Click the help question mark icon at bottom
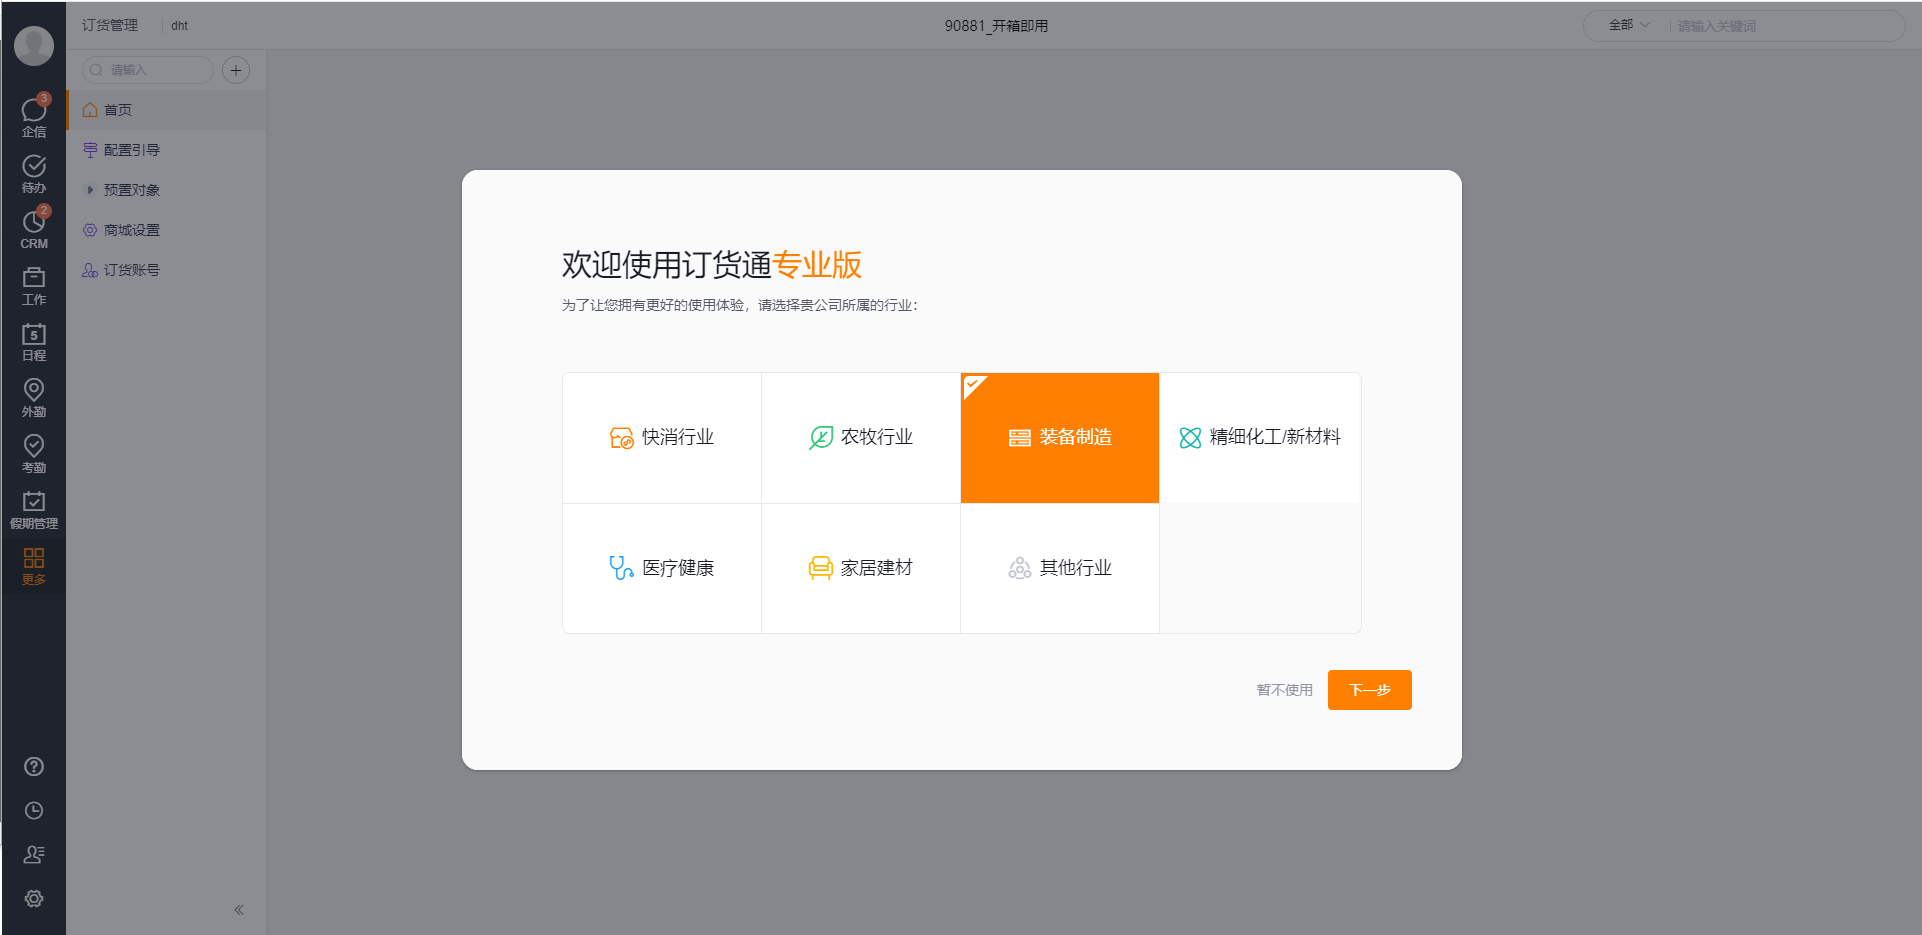The height and width of the screenshot is (935, 1922). click(33, 766)
